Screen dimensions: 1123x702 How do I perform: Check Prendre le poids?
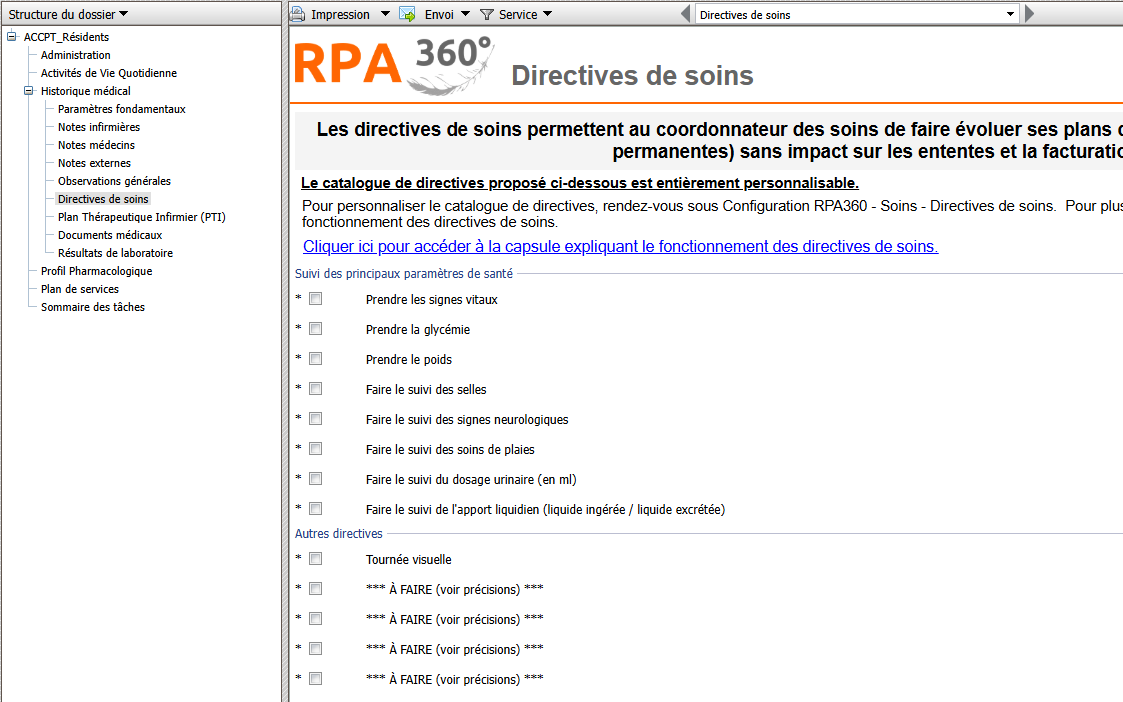pyautogui.click(x=316, y=359)
